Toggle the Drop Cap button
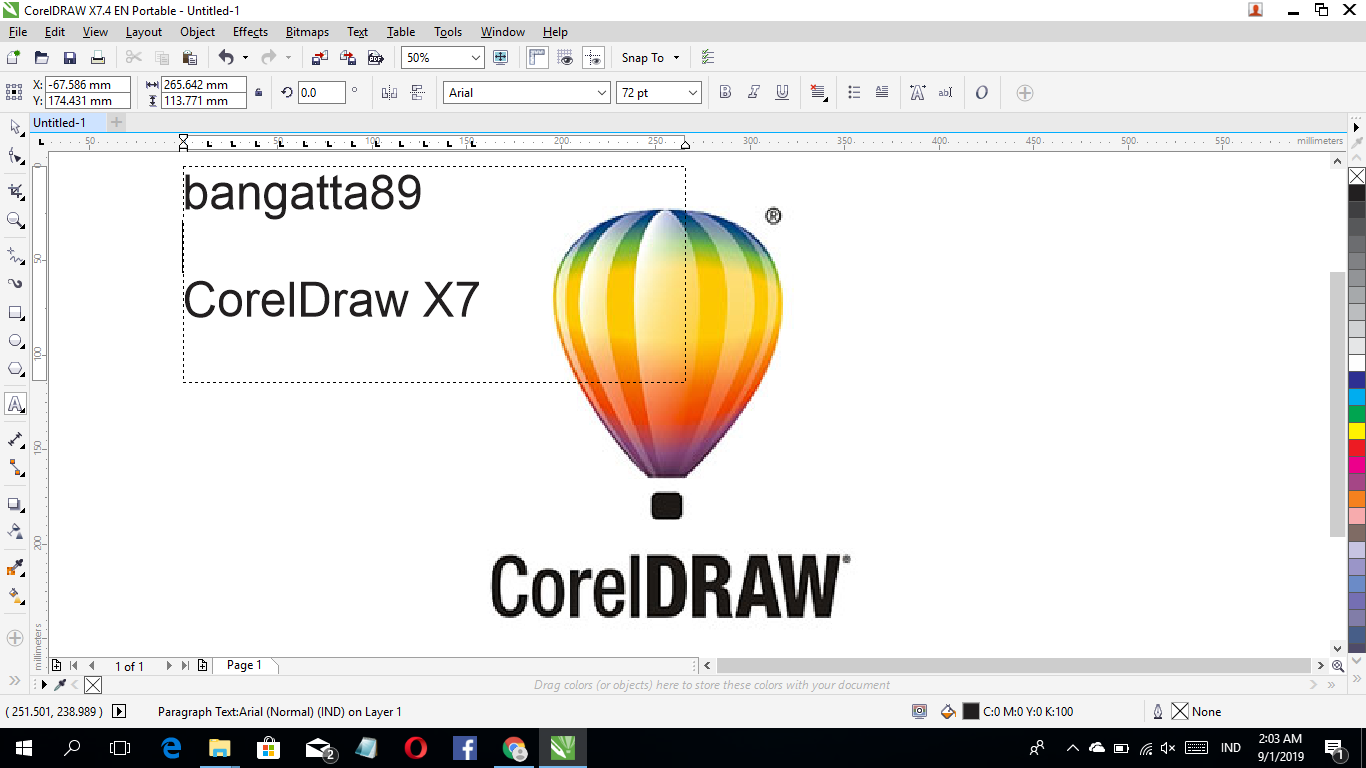 (x=882, y=93)
